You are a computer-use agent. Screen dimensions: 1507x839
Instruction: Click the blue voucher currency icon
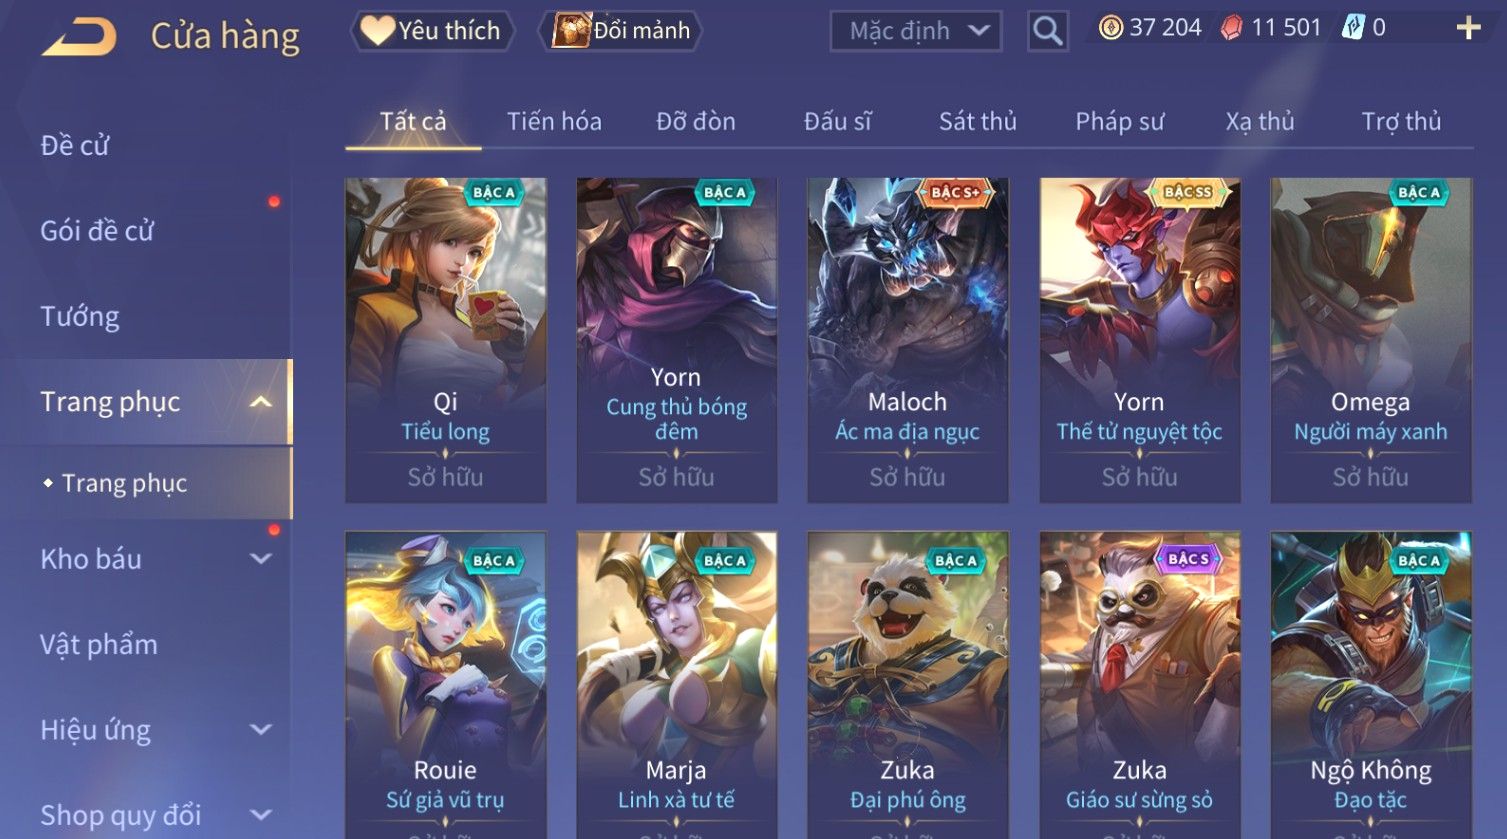pos(1353,28)
